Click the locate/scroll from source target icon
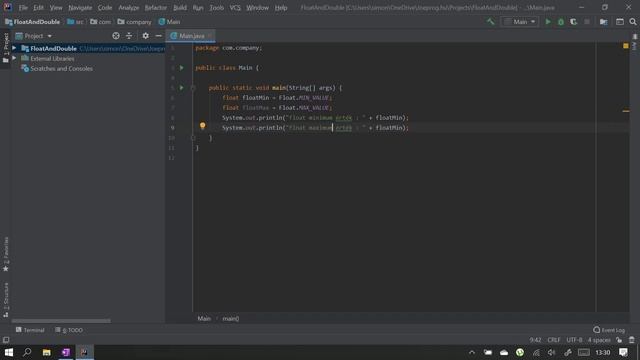Screen dimensions: 640x360 pos(116,36)
